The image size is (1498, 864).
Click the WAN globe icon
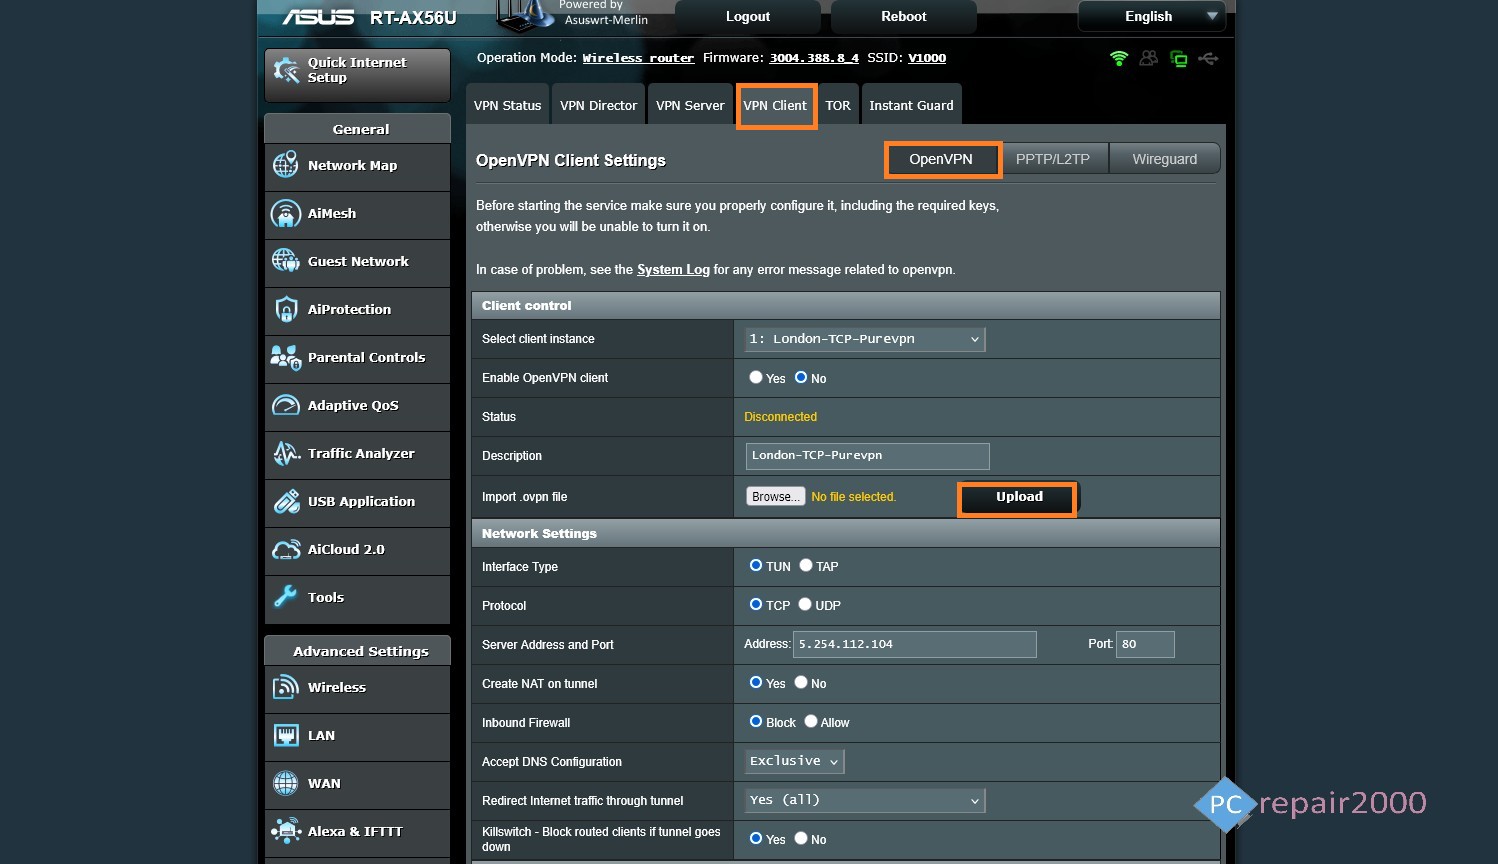click(286, 783)
